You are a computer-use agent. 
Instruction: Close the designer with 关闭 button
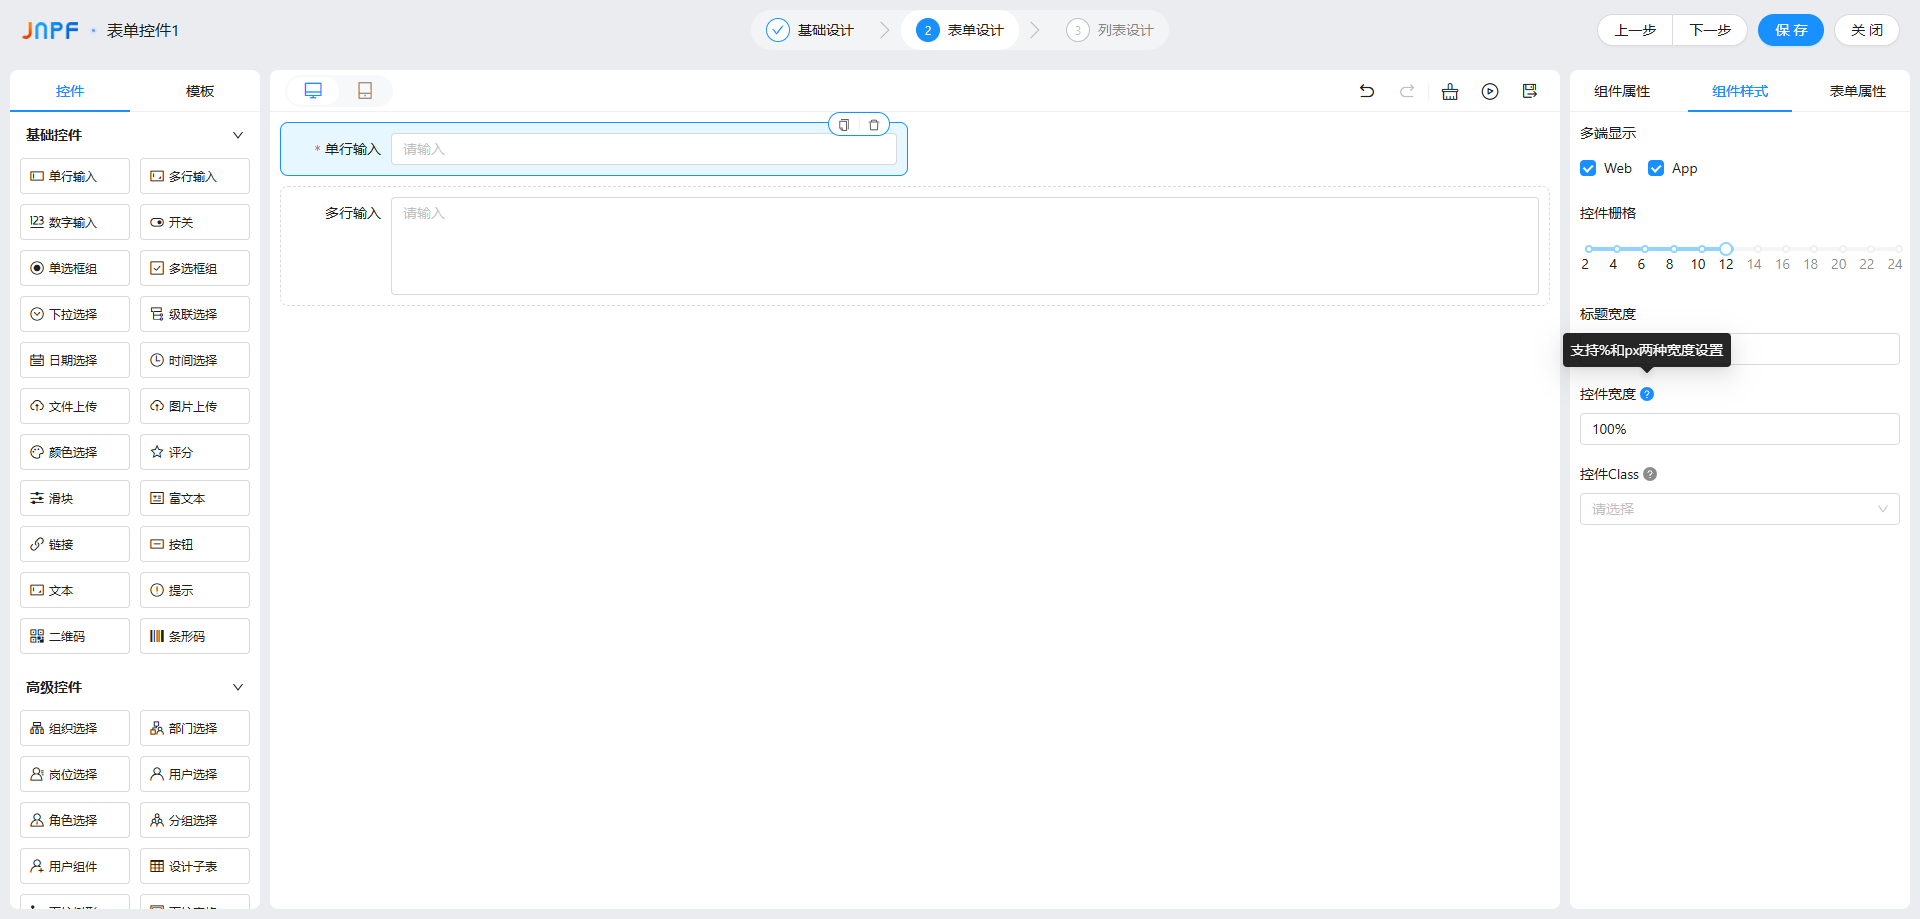[1867, 30]
